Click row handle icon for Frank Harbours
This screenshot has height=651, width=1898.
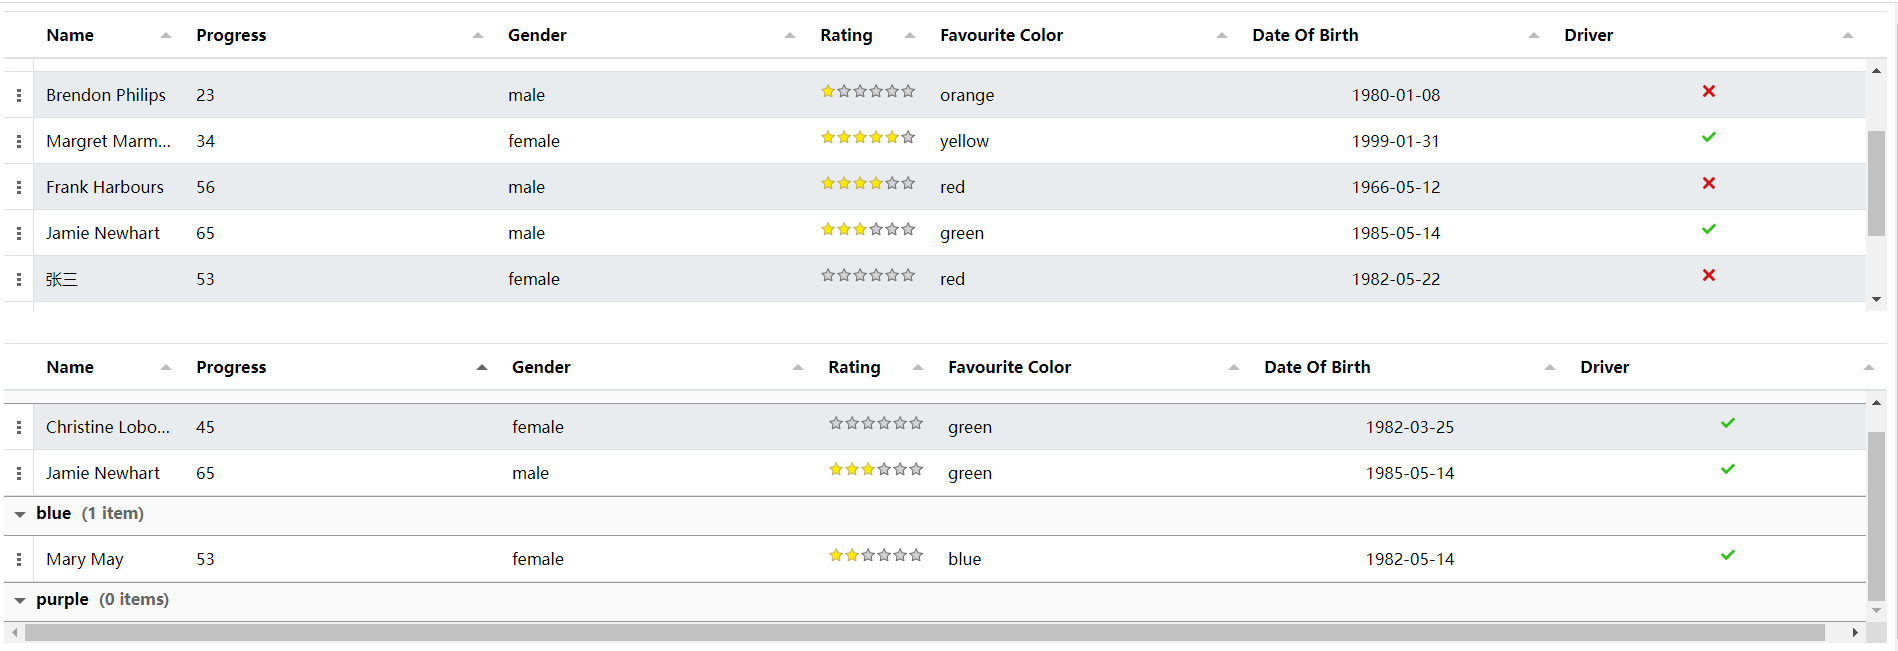19,187
